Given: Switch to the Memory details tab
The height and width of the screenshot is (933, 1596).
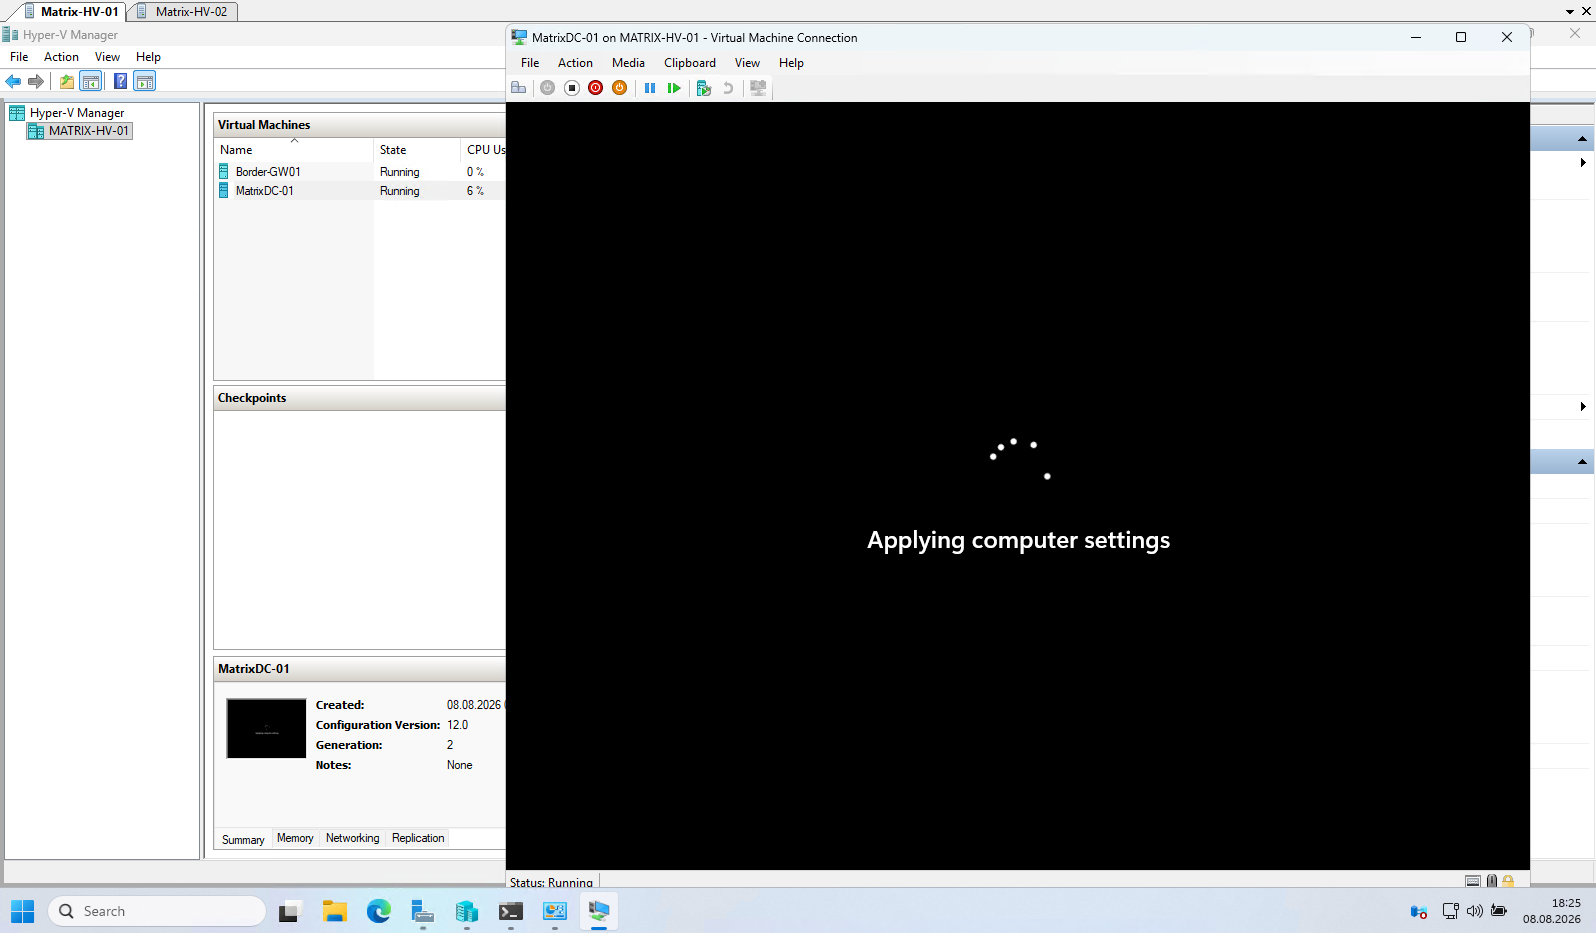Looking at the screenshot, I should point(295,838).
